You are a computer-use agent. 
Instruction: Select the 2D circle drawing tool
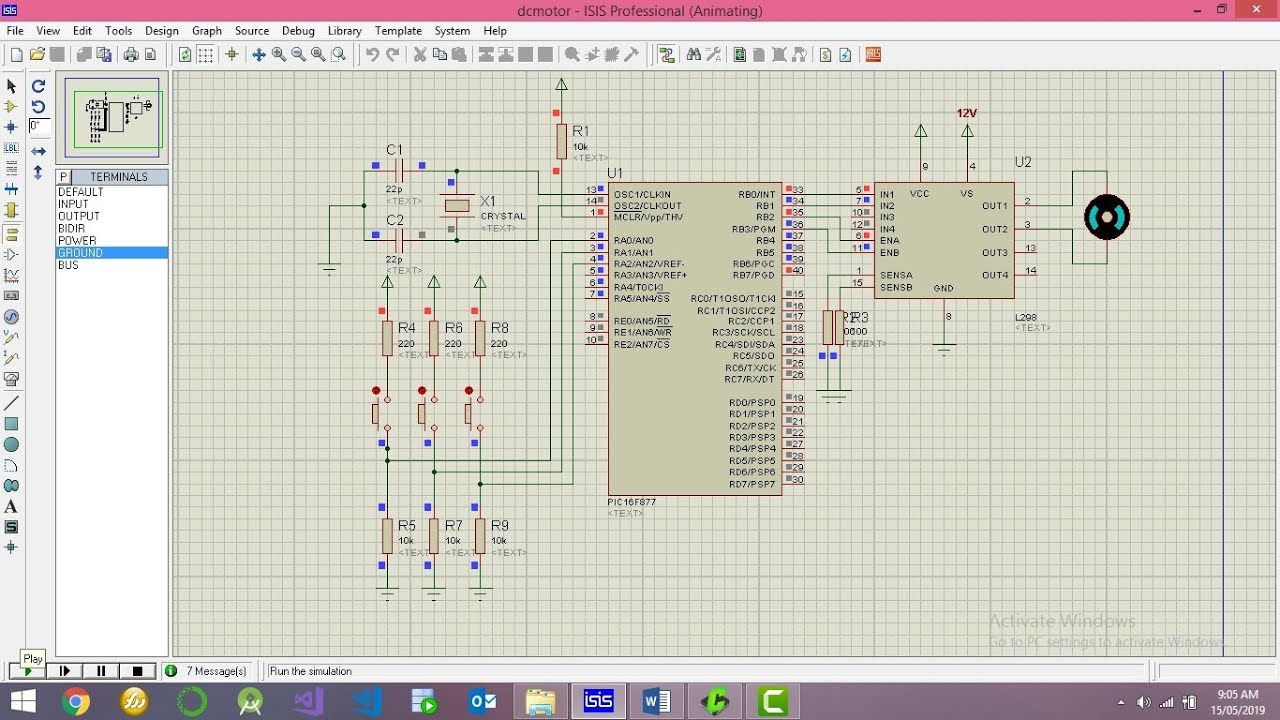[x=11, y=444]
